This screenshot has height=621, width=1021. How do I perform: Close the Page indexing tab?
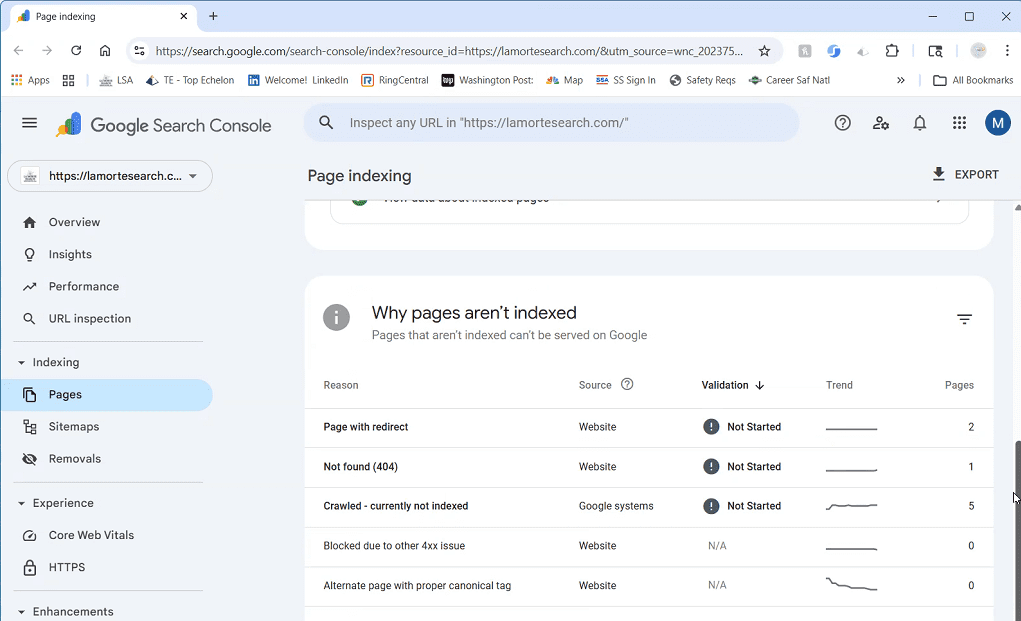[x=184, y=16]
